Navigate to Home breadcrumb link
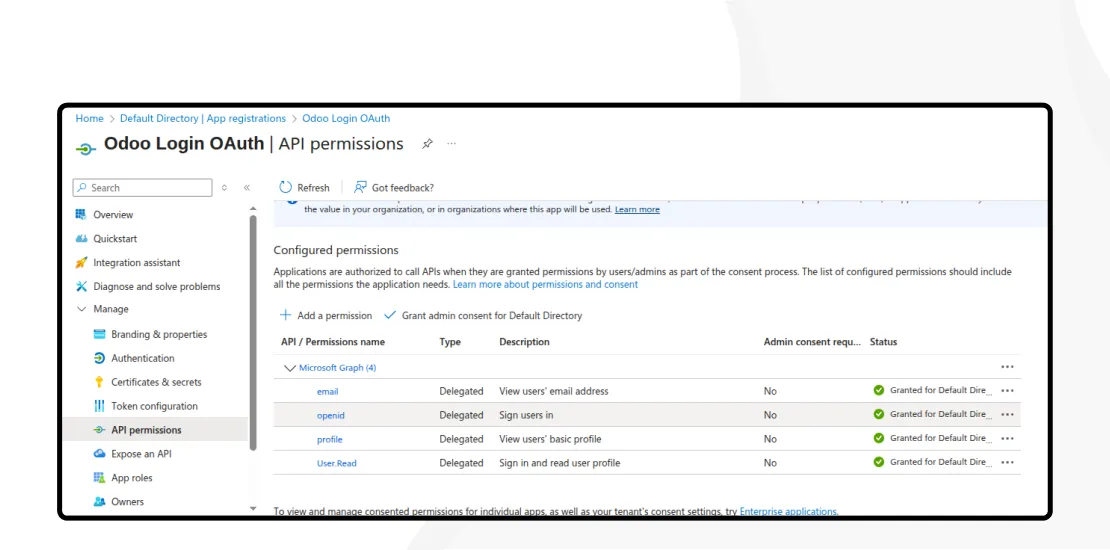Viewport: 1110px width, 550px height. point(89,119)
